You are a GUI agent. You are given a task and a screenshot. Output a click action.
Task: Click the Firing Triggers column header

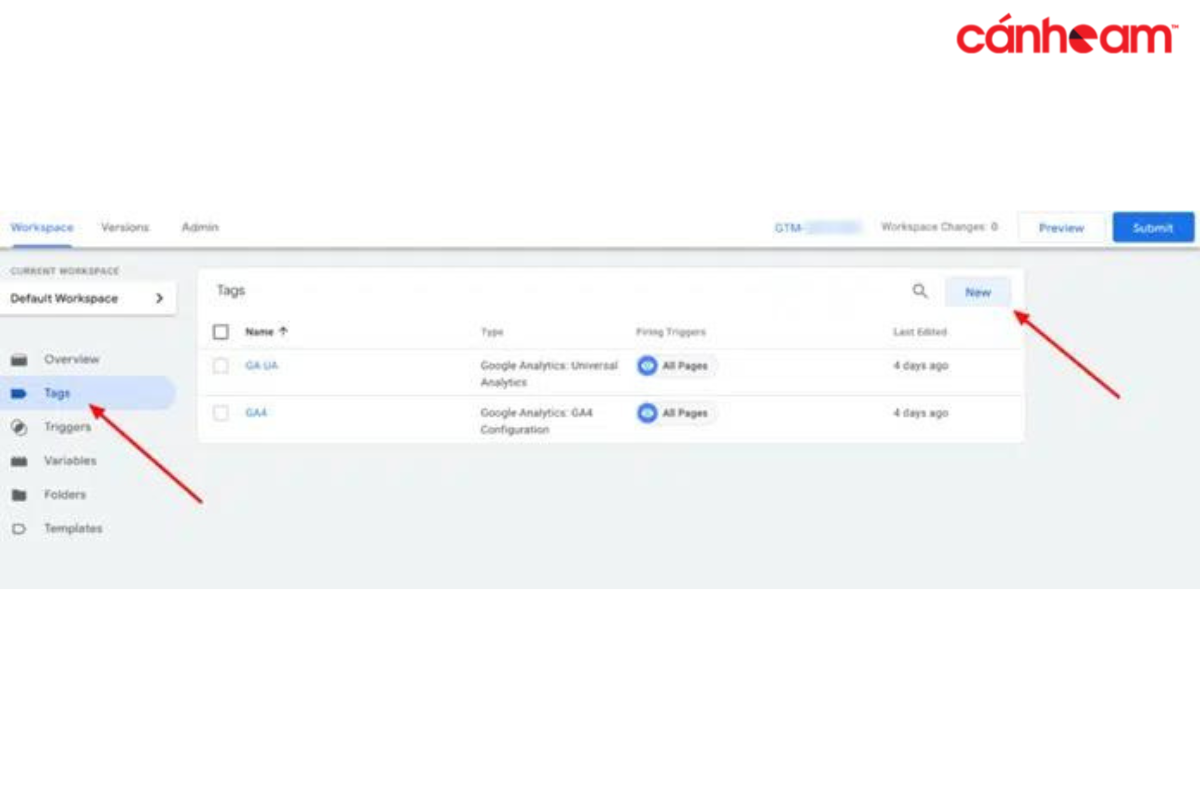click(x=671, y=332)
